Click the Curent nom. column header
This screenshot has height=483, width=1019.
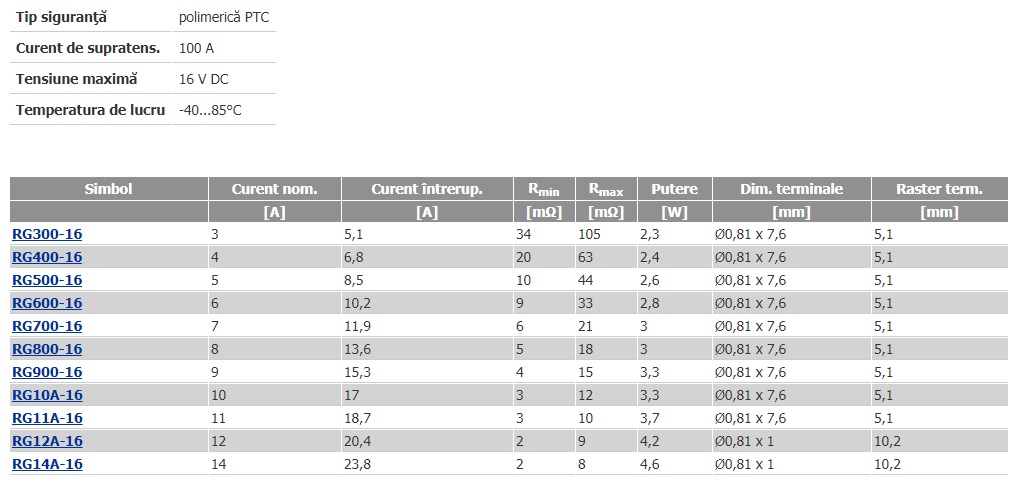pyautogui.click(x=275, y=189)
